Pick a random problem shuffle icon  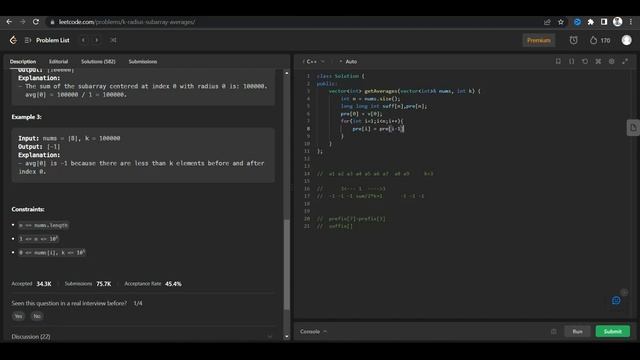[x=113, y=40]
